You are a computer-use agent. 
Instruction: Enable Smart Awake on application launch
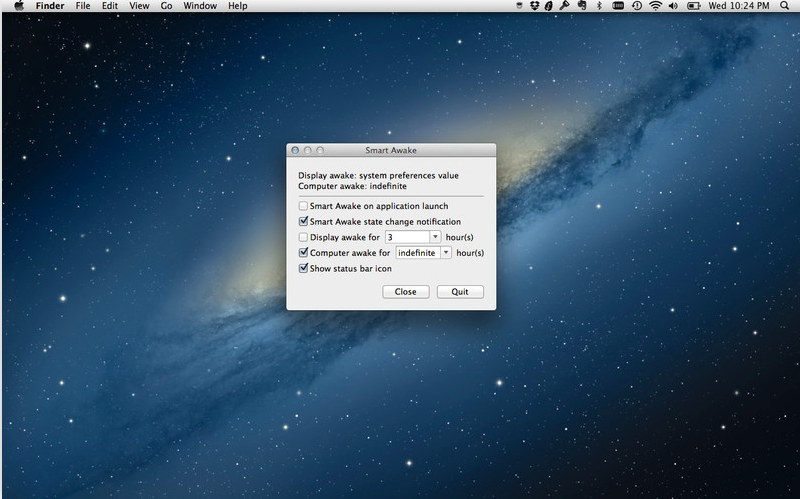point(303,206)
